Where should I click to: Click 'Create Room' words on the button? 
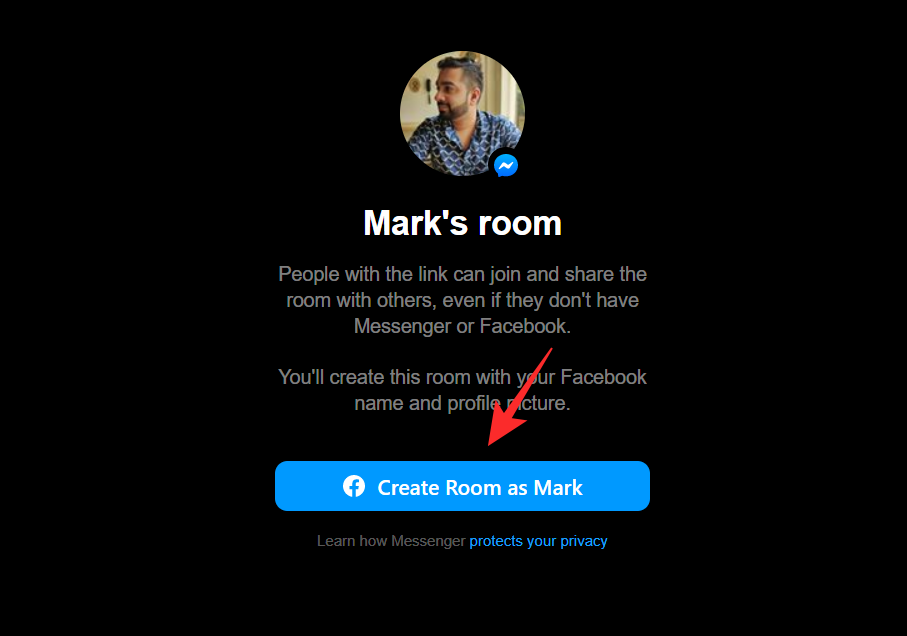point(440,487)
